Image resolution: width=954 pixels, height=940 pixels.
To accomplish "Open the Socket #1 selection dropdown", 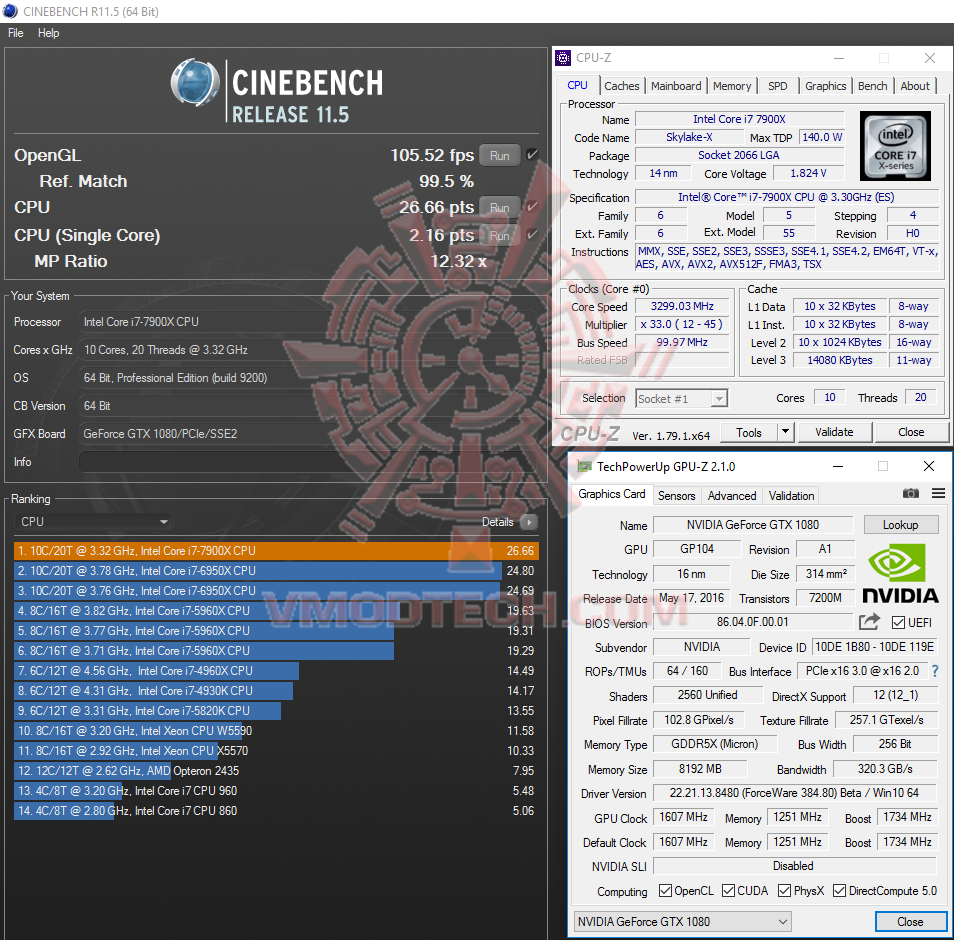I will [681, 399].
